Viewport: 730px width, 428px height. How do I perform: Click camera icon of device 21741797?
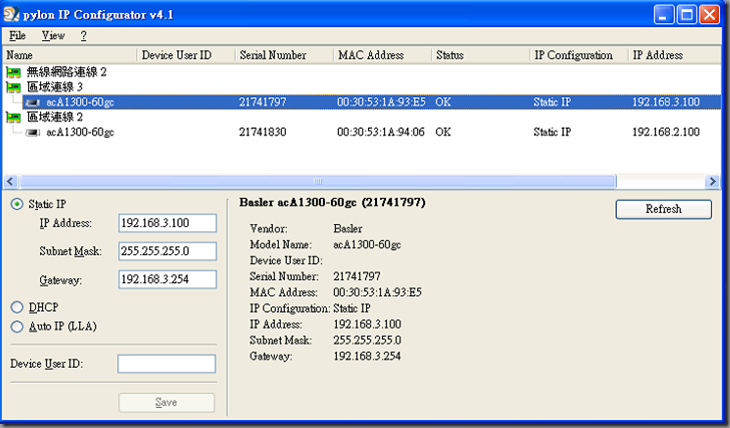pyautogui.click(x=33, y=102)
